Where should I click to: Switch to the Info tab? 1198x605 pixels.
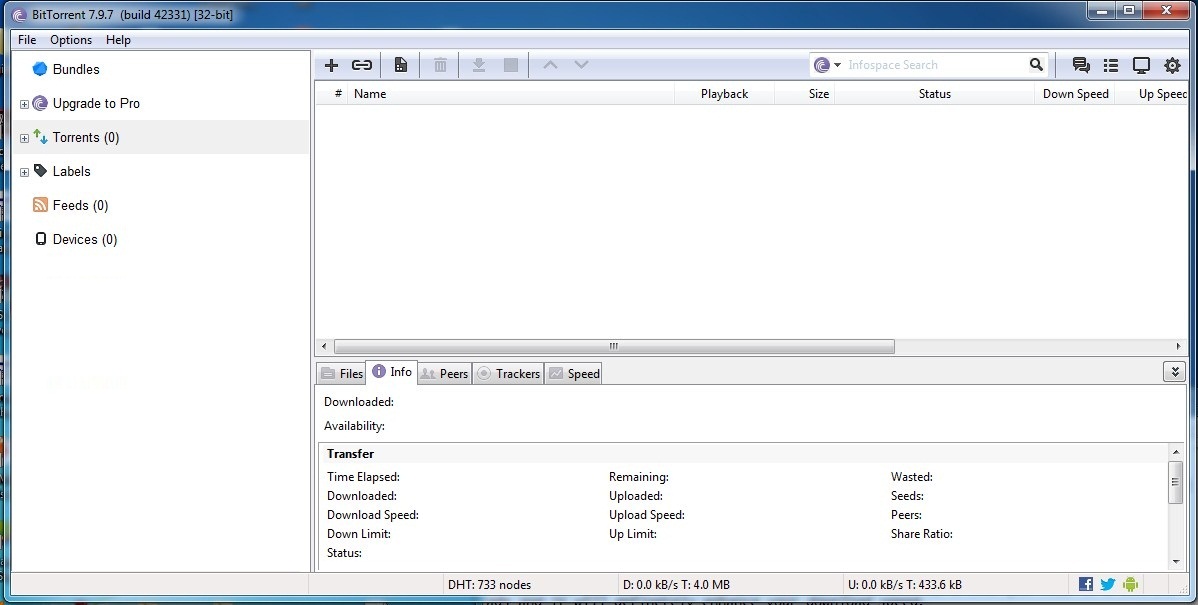point(392,372)
